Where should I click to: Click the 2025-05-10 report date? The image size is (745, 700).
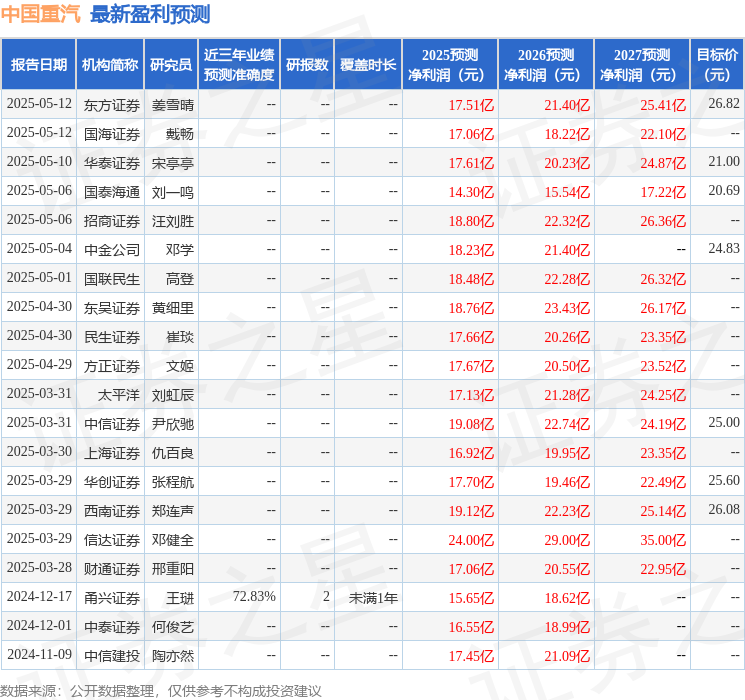click(x=39, y=162)
